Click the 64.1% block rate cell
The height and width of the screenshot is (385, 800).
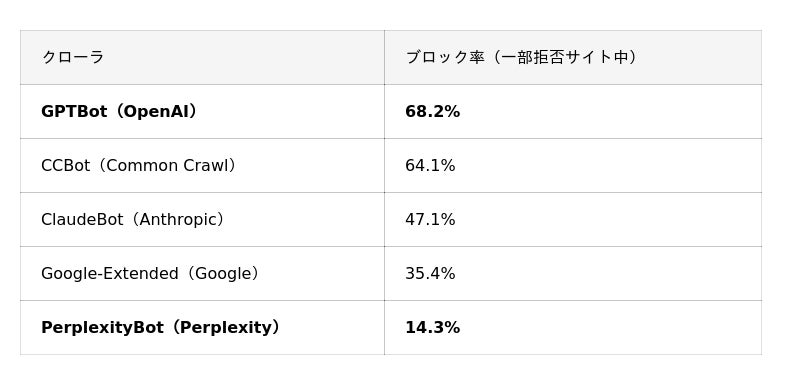tap(573, 165)
